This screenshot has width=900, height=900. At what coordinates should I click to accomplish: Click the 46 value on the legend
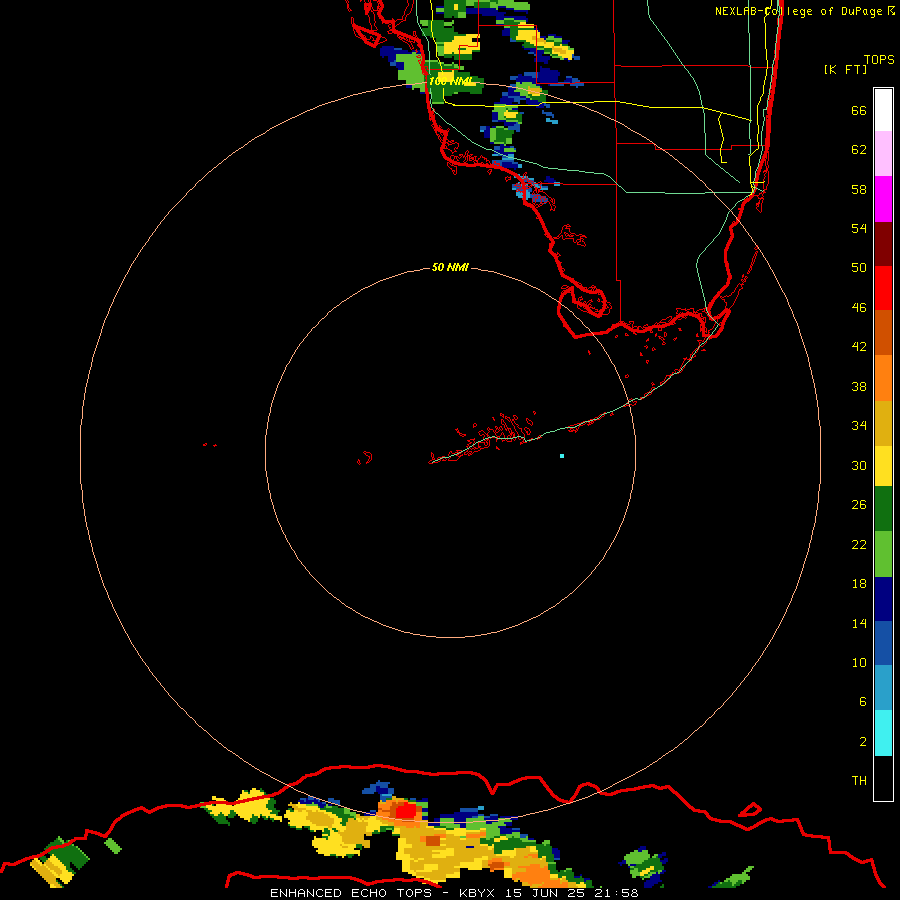[859, 308]
